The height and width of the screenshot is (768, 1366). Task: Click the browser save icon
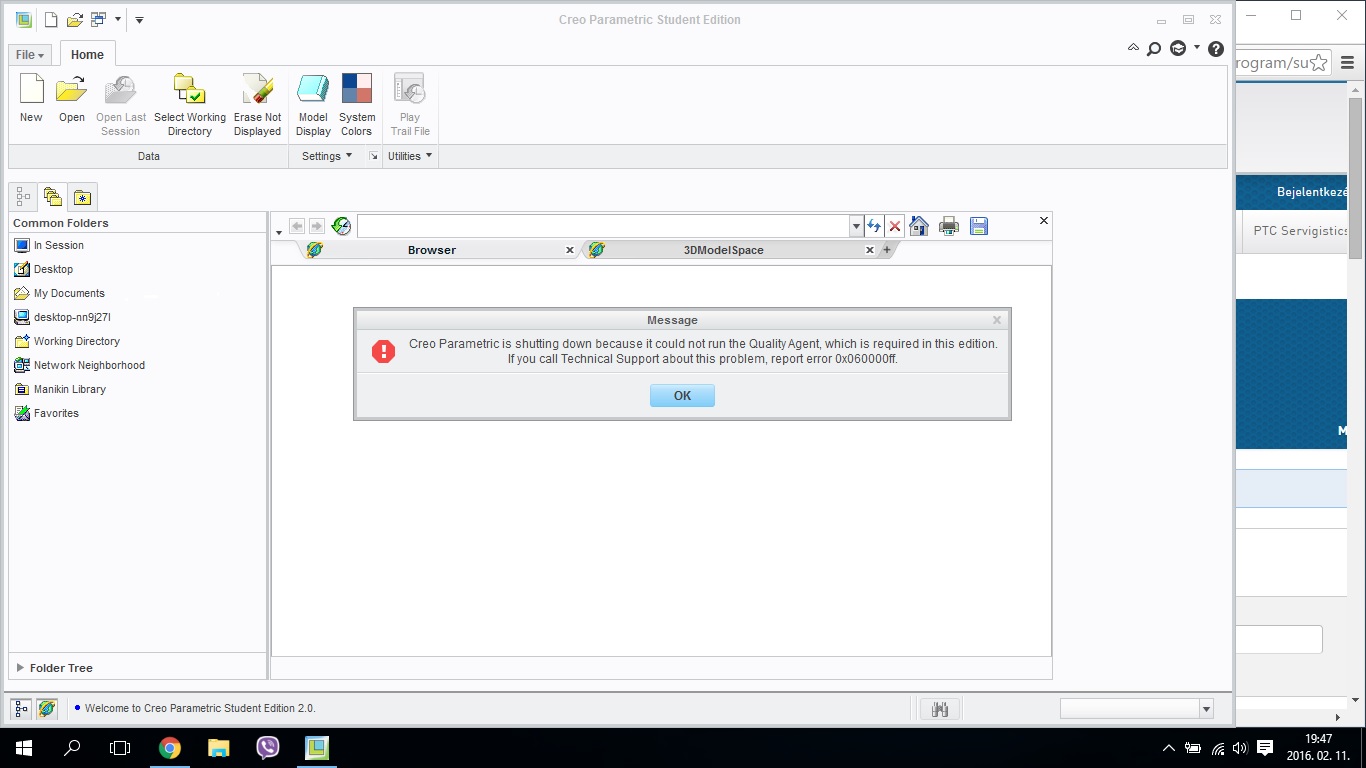[979, 226]
